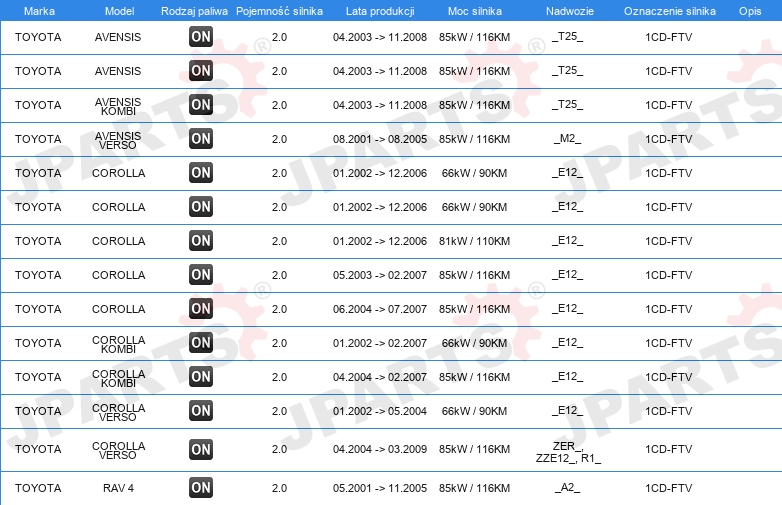This screenshot has width=782, height=505.
Task: Click the 04.2004 -> 02.2007 production years cell
Action: click(x=380, y=377)
